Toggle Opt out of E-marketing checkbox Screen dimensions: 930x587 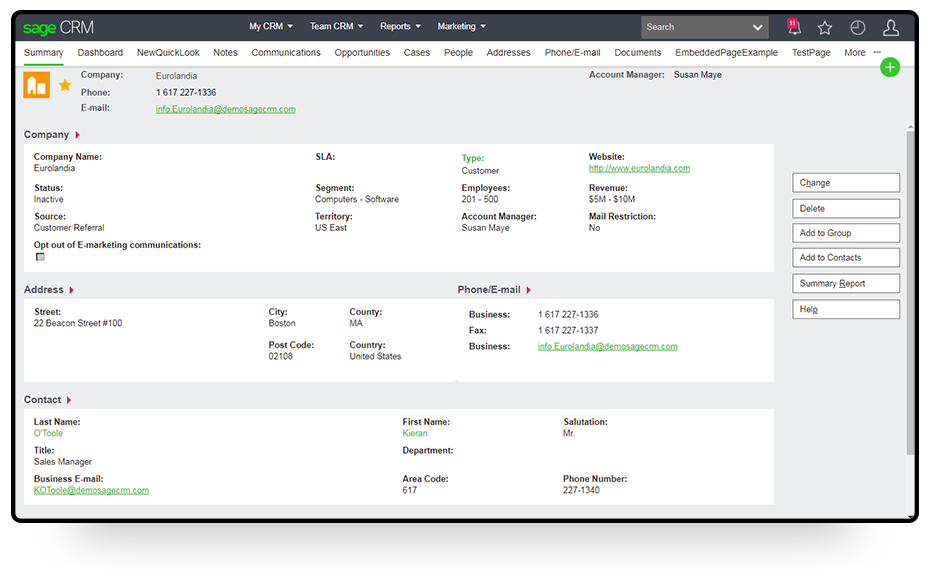click(40, 257)
